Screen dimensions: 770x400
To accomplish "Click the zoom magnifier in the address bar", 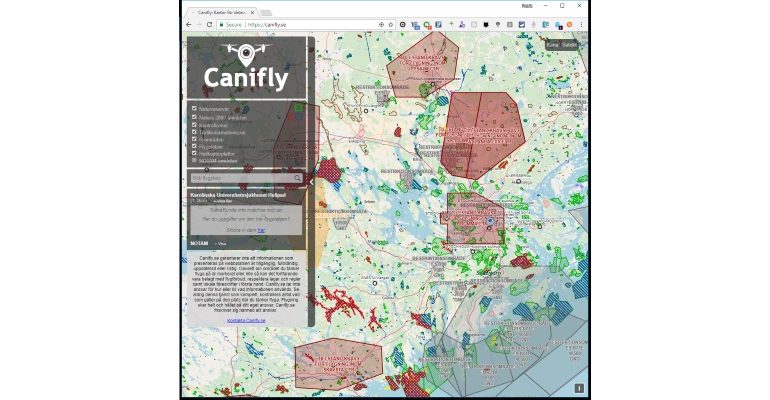I will 381,25.
